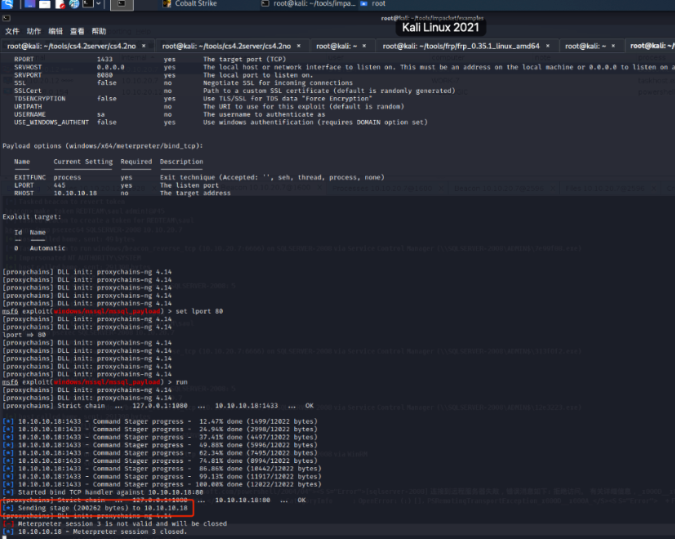Close the third tab root@kali: ~
The height and width of the screenshot is (539, 675).
(x=364, y=46)
